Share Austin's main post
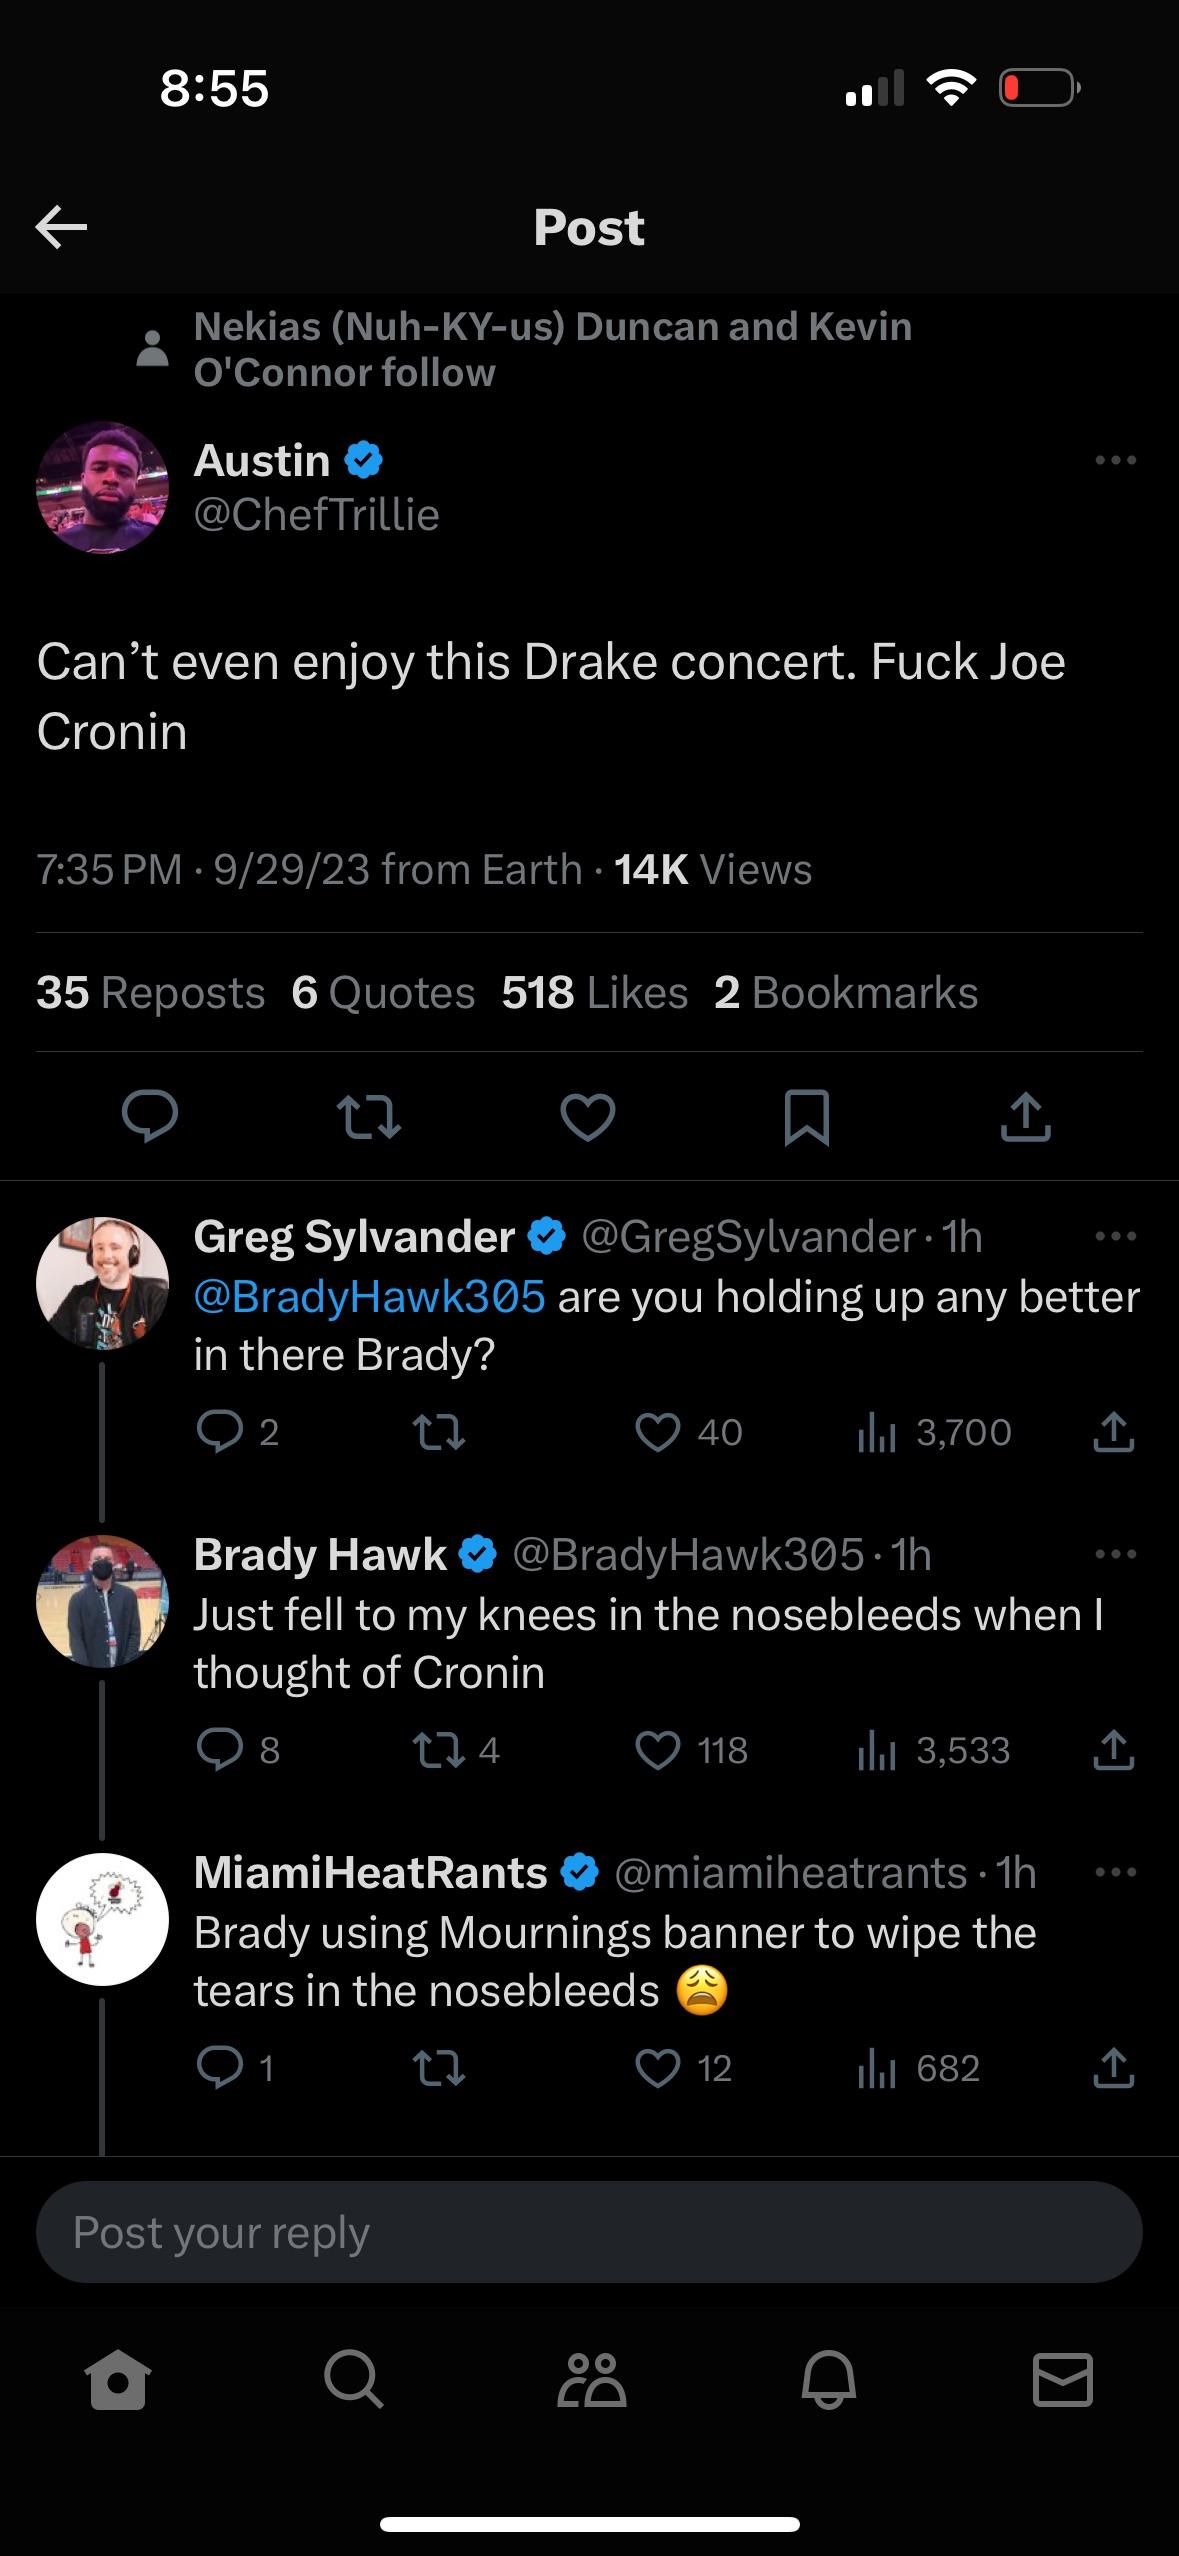The image size is (1179, 2556). click(x=1025, y=1117)
